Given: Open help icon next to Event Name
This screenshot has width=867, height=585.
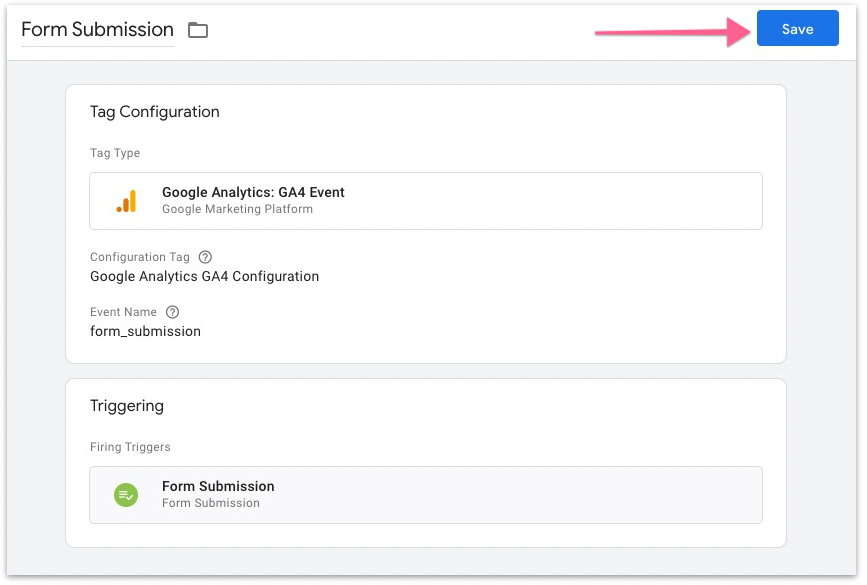Looking at the screenshot, I should point(172,312).
